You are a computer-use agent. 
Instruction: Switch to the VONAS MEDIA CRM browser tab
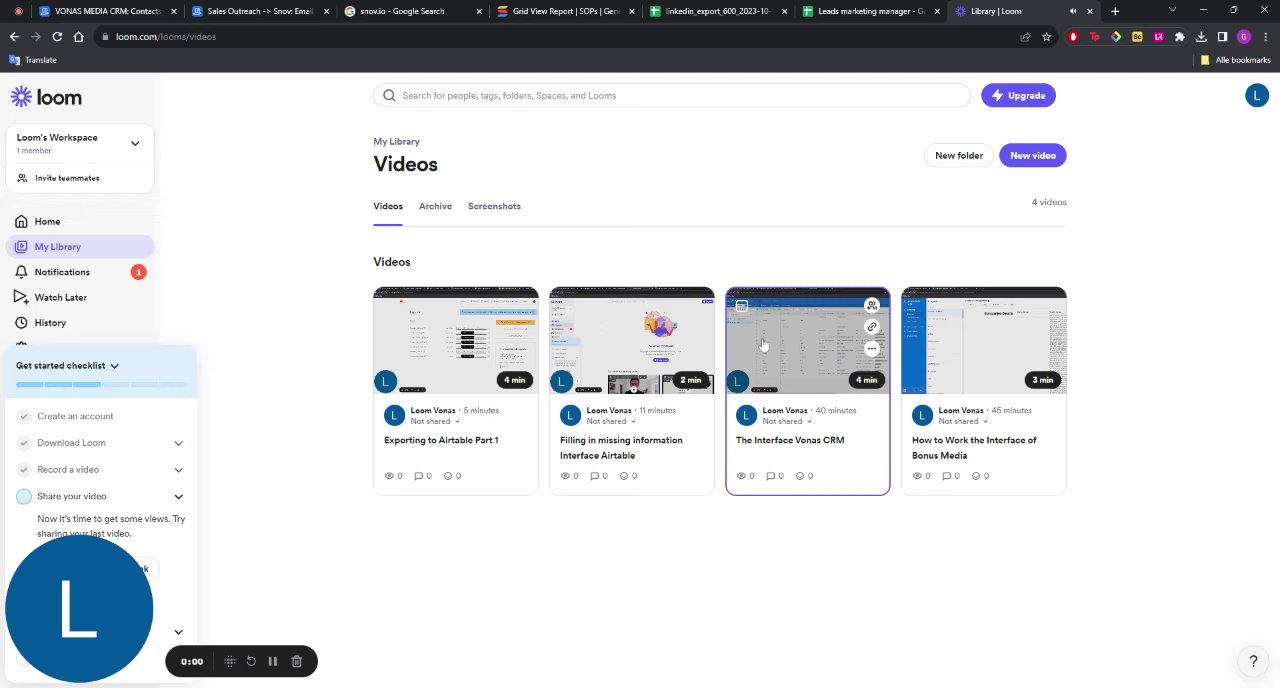(x=108, y=11)
